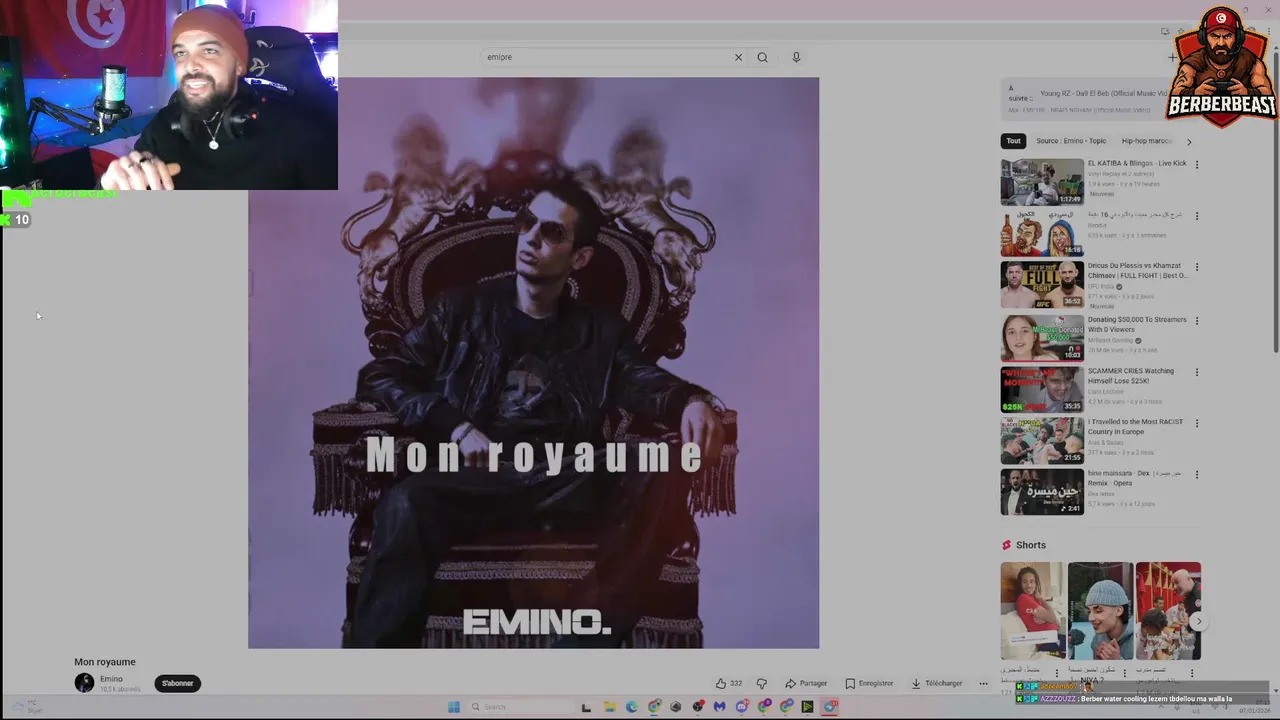Open the purple 'M' app icon on the taskbar
1280x720 pixels.
[720, 707]
